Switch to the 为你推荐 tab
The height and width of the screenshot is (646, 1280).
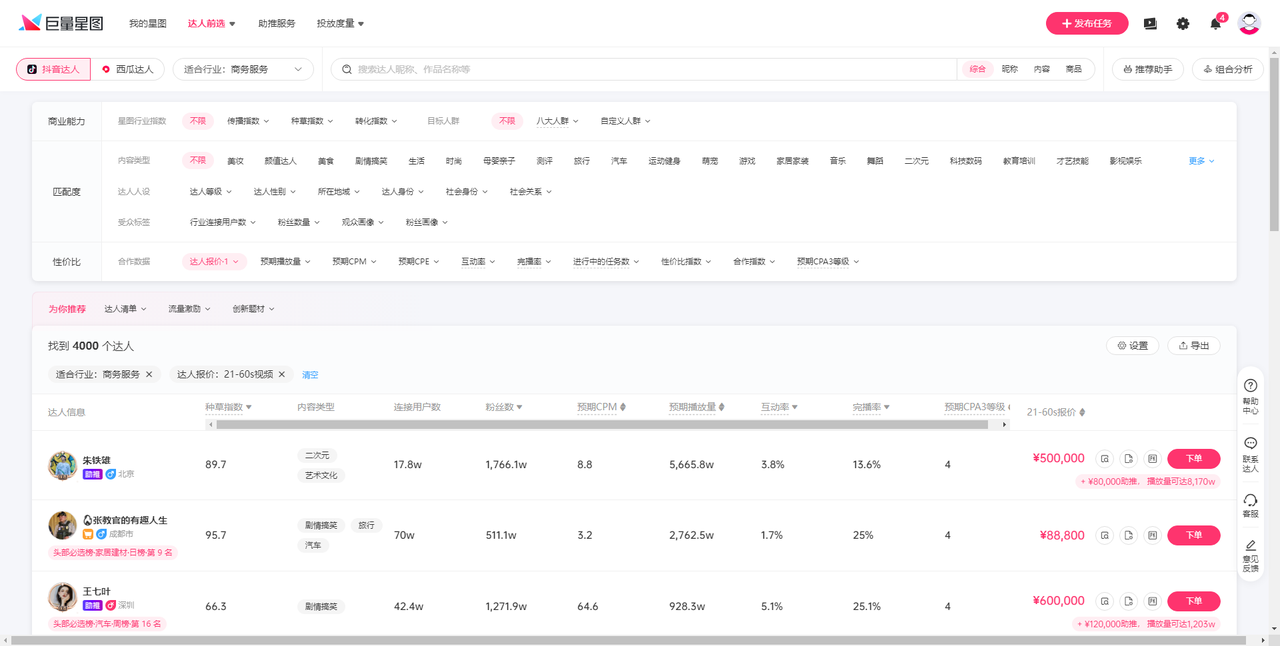pyautogui.click(x=67, y=309)
